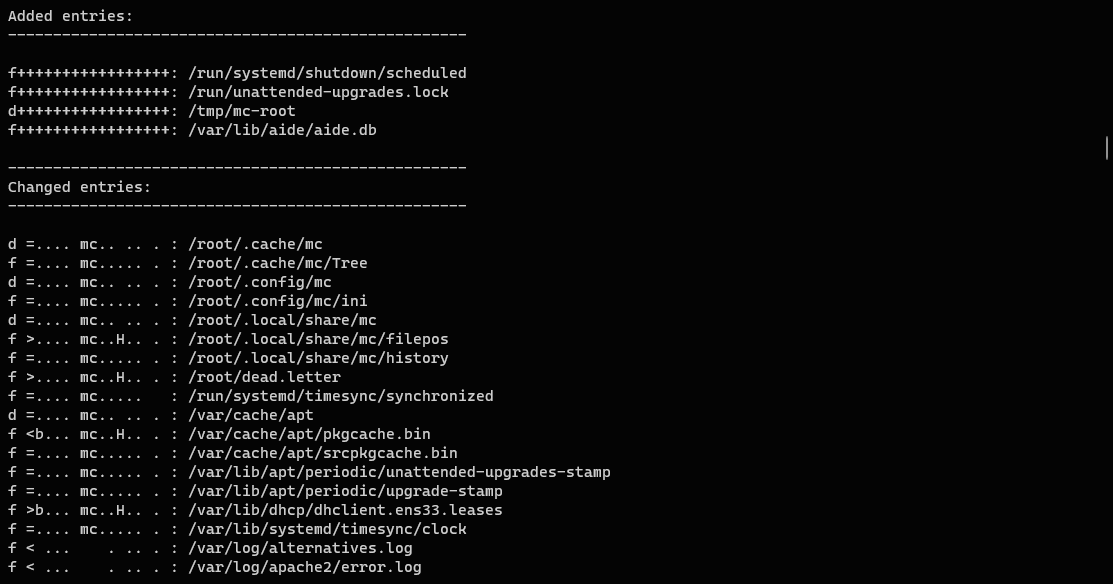Click the "Changed entries:" heading
The image size is (1113, 584).
79,187
